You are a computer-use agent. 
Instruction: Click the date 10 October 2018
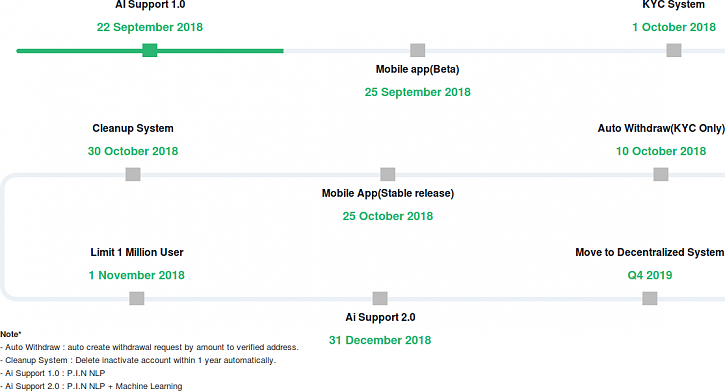(661, 151)
